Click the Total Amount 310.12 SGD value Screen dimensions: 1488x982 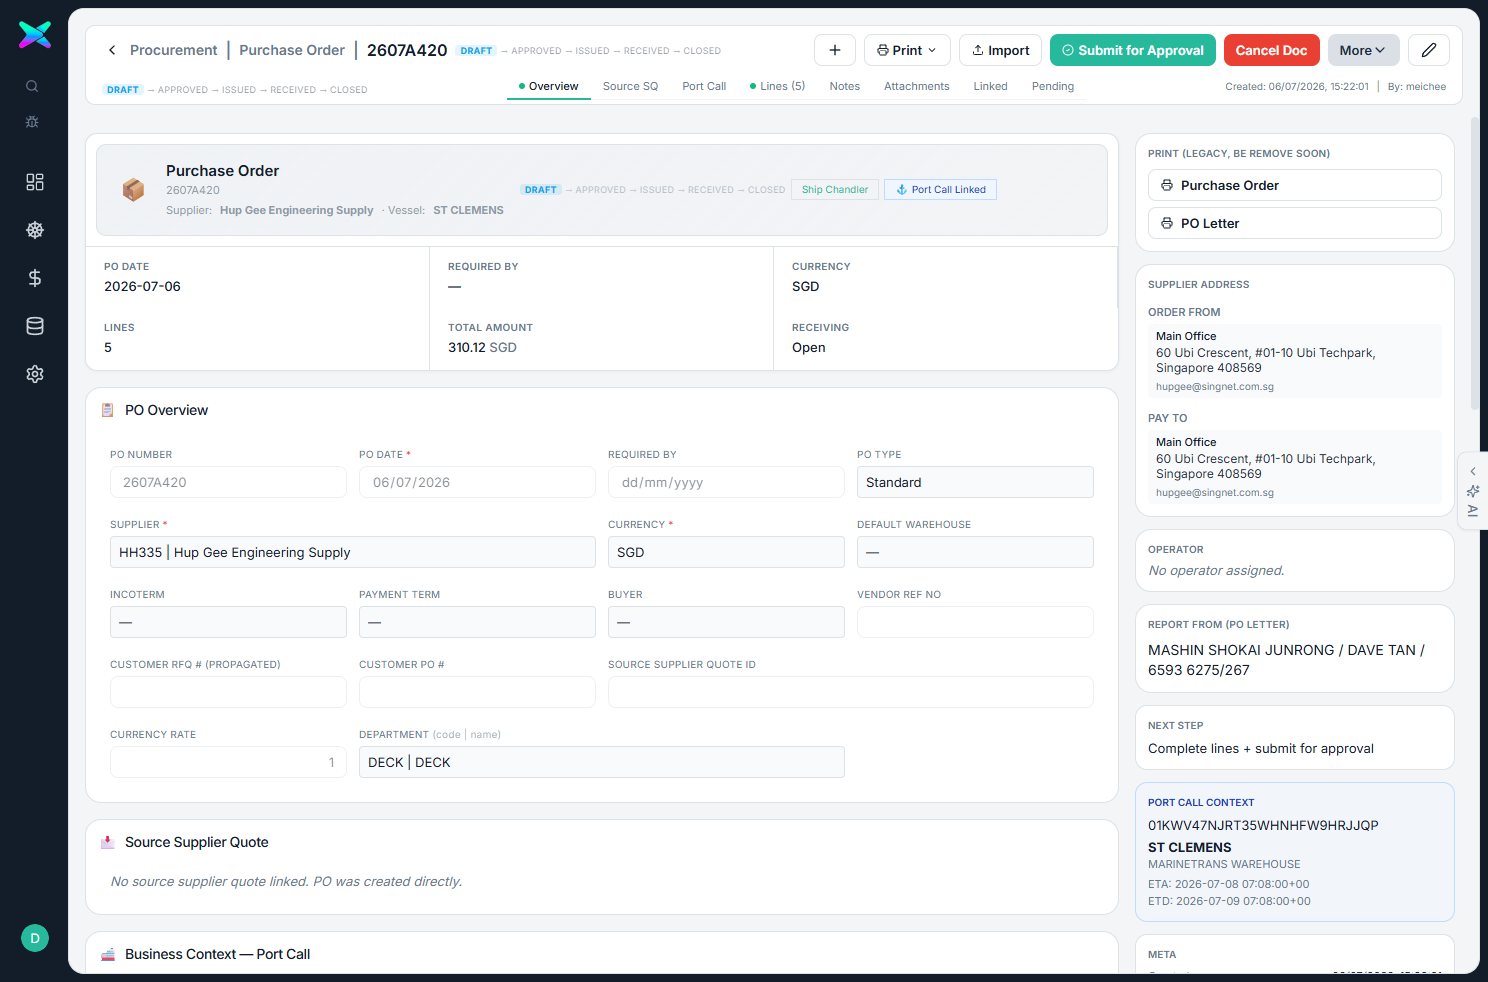tap(482, 348)
